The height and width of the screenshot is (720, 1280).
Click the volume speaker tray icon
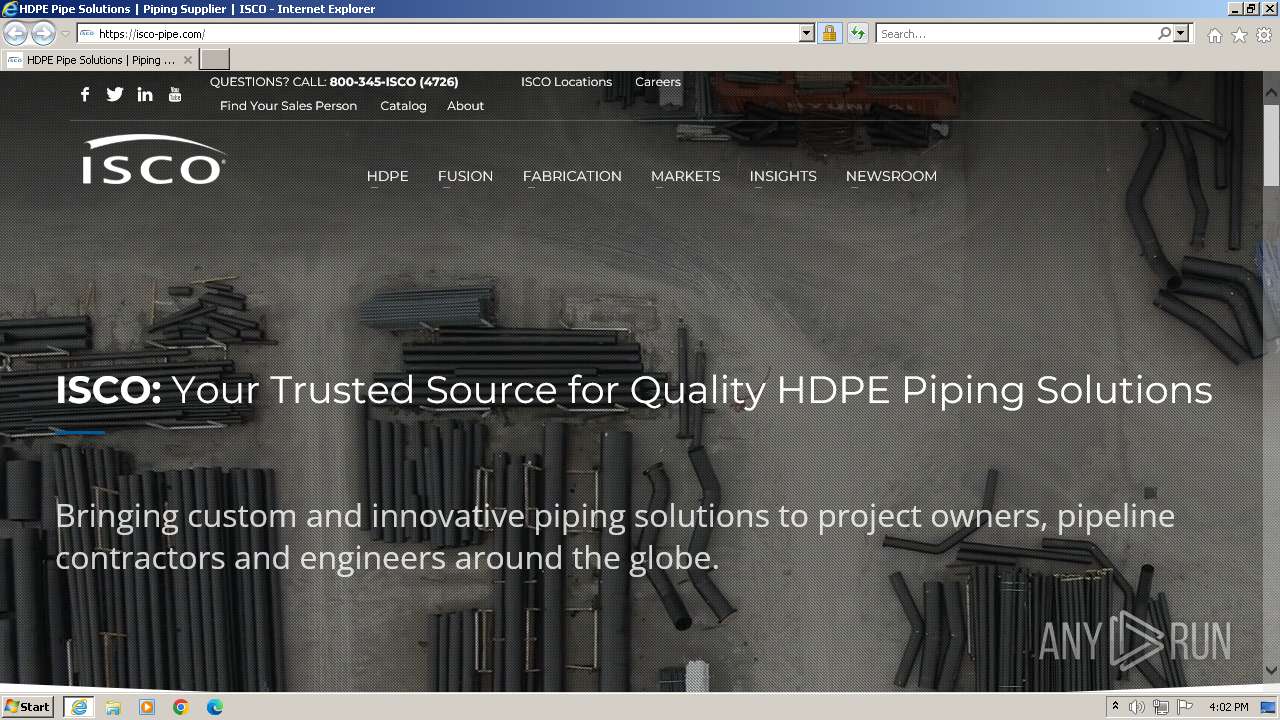coord(1137,707)
